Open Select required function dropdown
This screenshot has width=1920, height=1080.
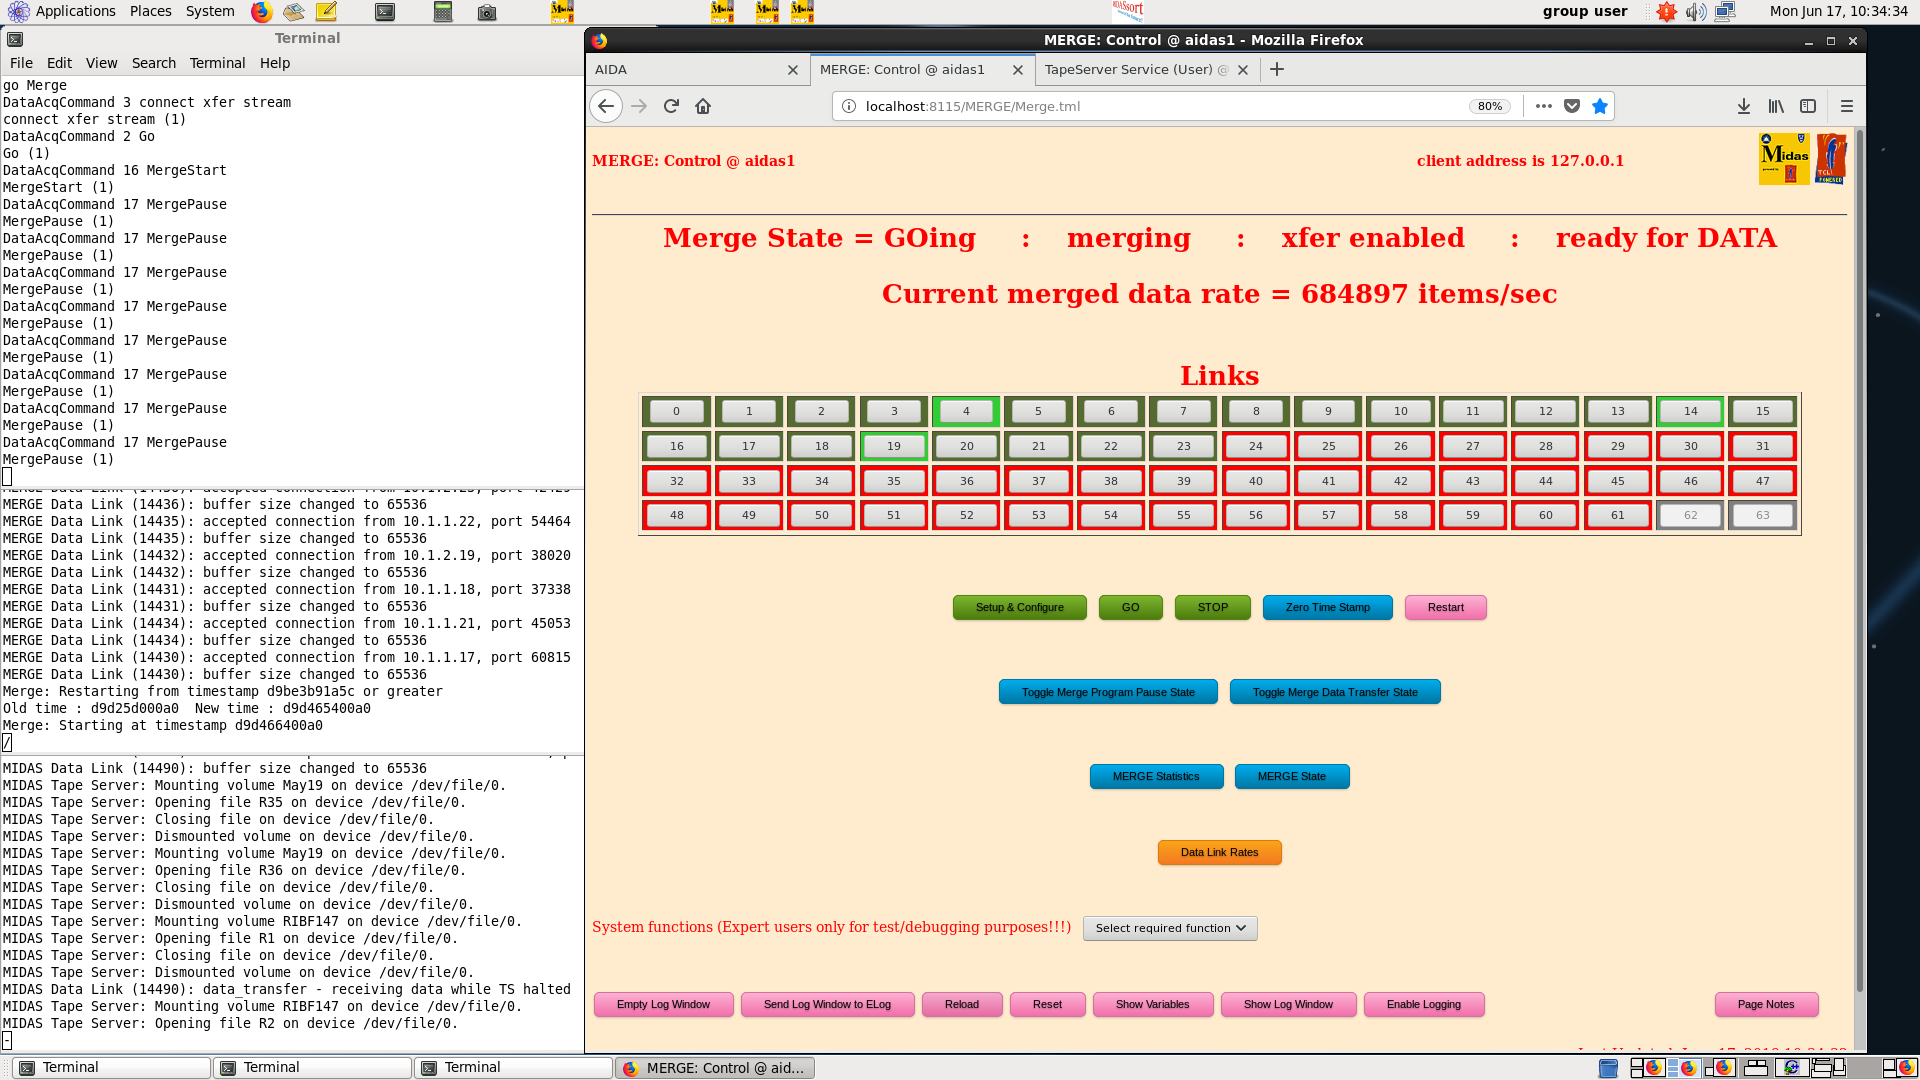pyautogui.click(x=1170, y=928)
